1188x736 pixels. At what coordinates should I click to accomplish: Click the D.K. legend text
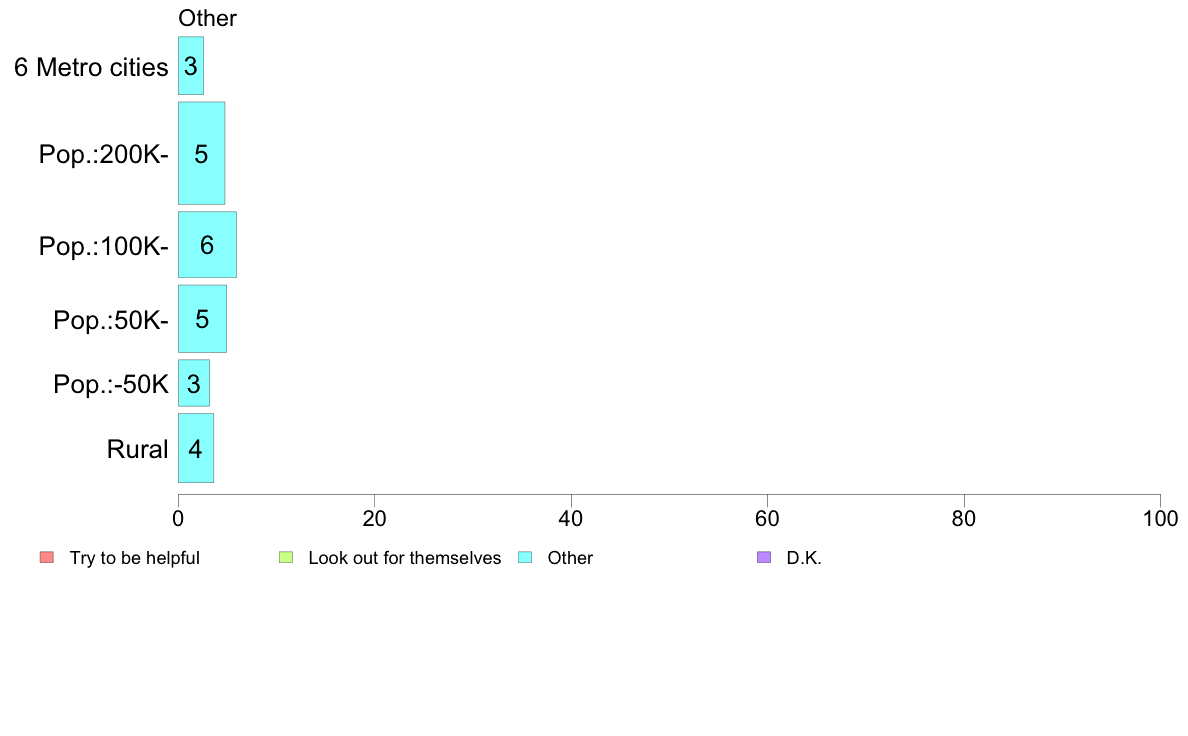click(x=804, y=558)
